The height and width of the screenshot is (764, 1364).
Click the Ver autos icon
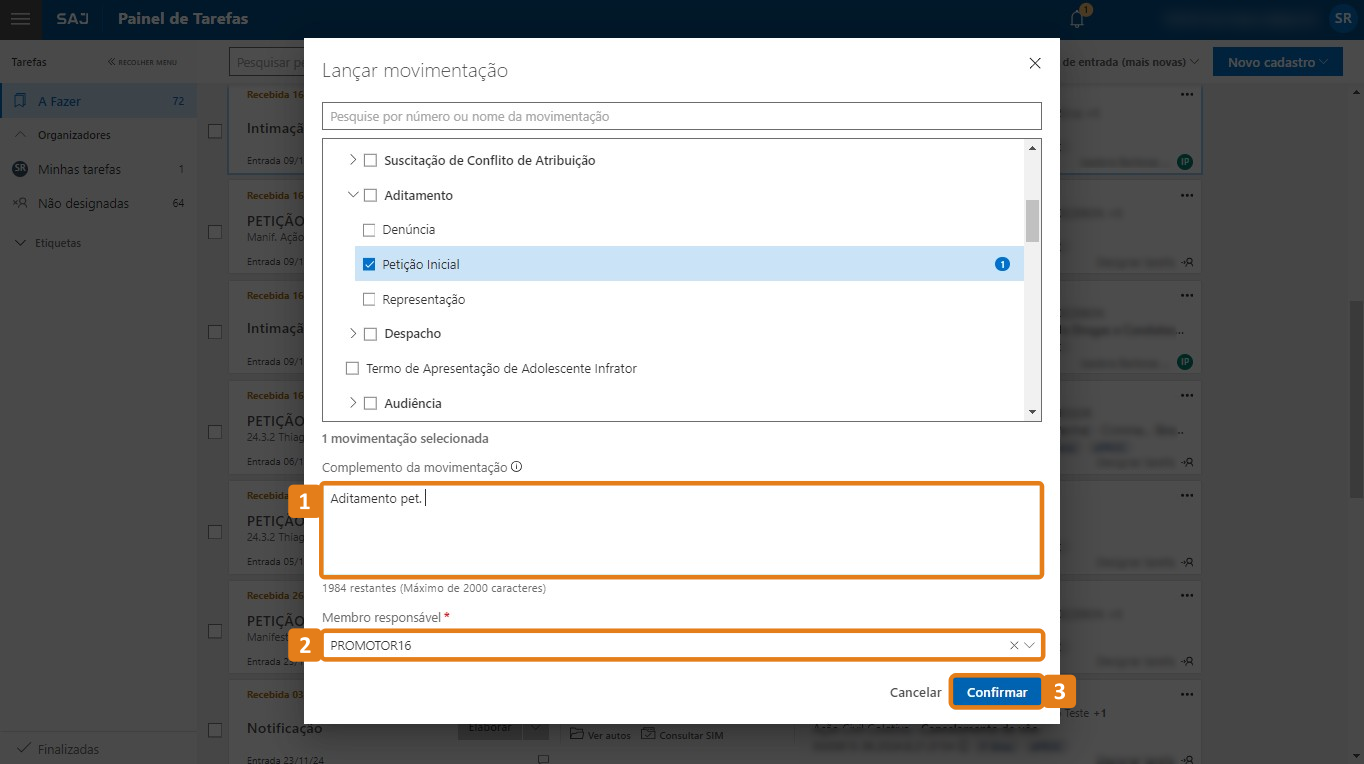click(x=577, y=735)
